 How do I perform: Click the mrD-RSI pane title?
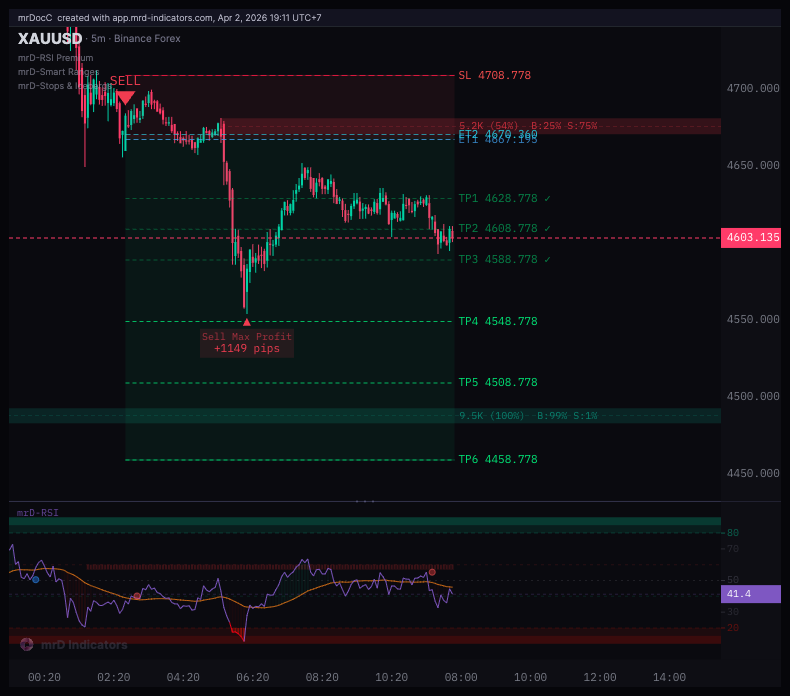[x=38, y=513]
